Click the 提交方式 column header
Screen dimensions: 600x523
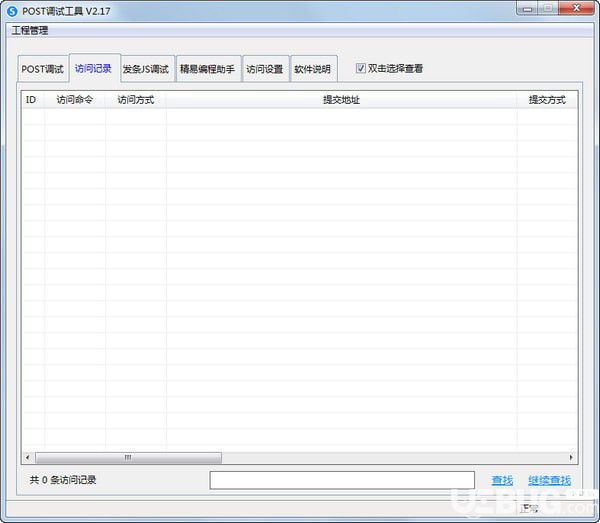(547, 100)
